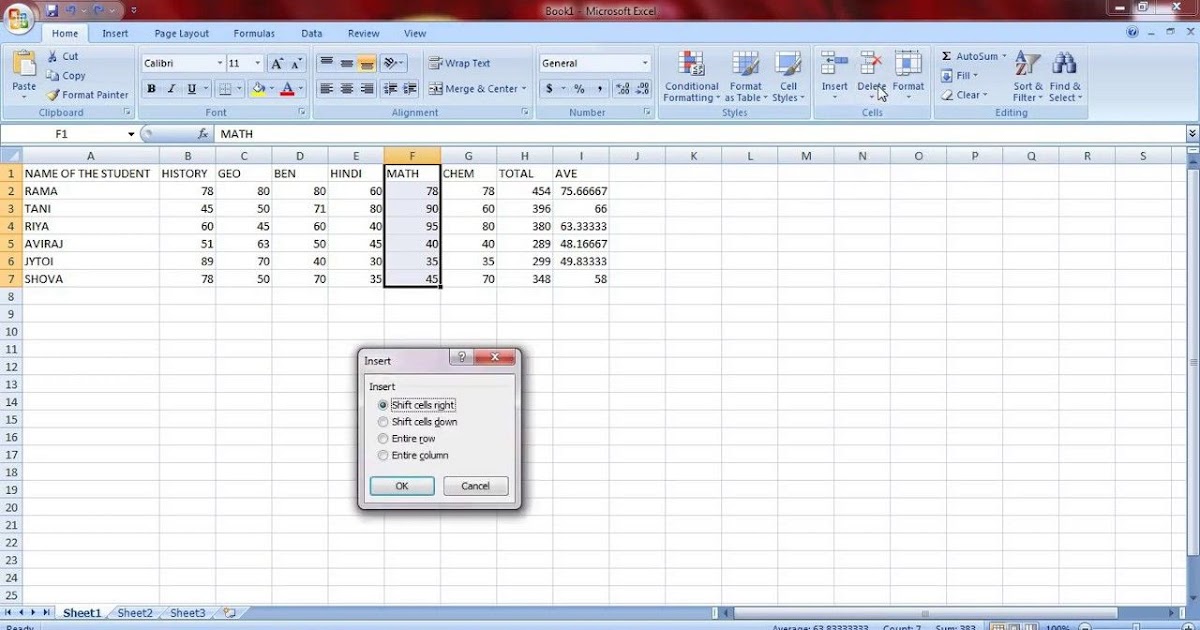The height and width of the screenshot is (630, 1200).
Task: Toggle Bold formatting
Action: (151, 89)
